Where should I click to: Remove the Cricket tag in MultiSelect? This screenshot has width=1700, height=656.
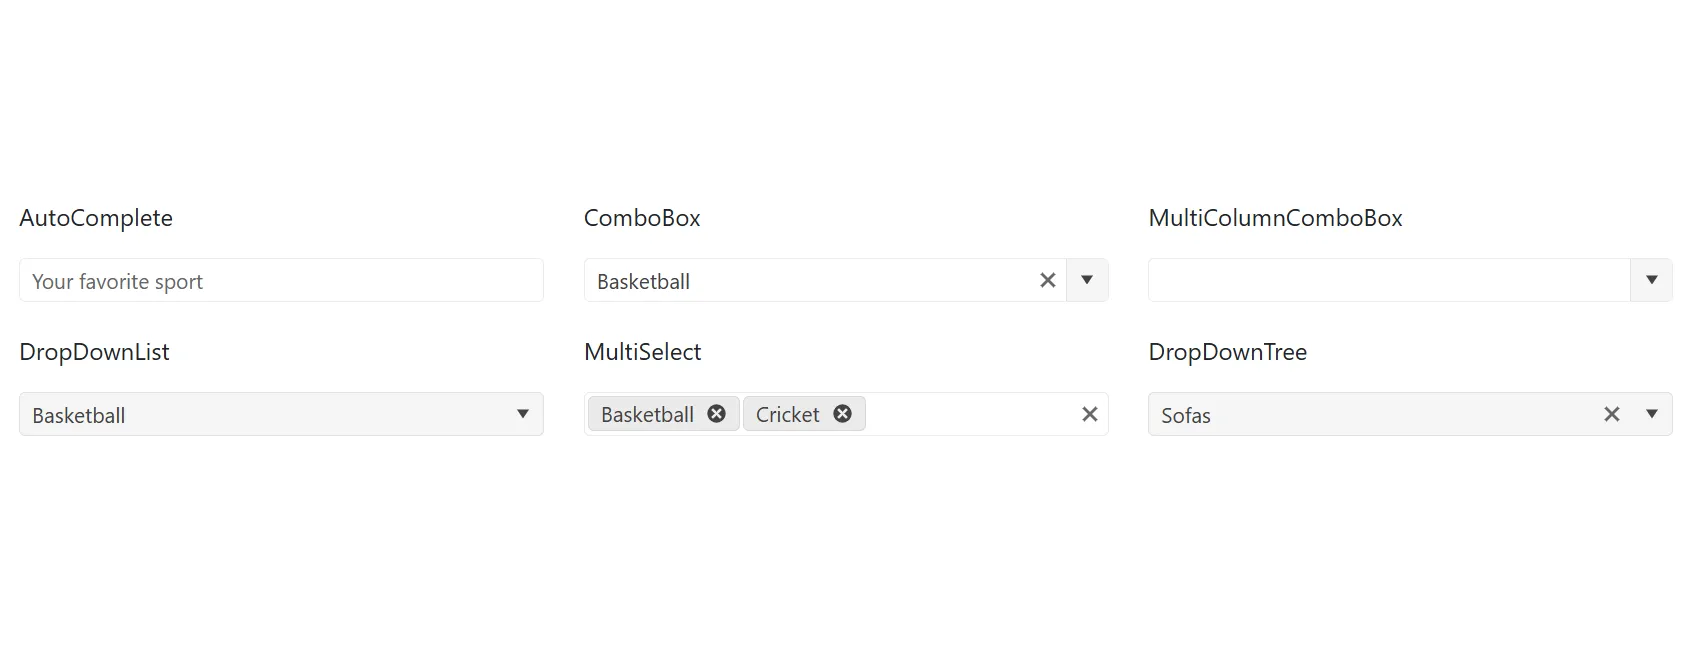coord(842,414)
